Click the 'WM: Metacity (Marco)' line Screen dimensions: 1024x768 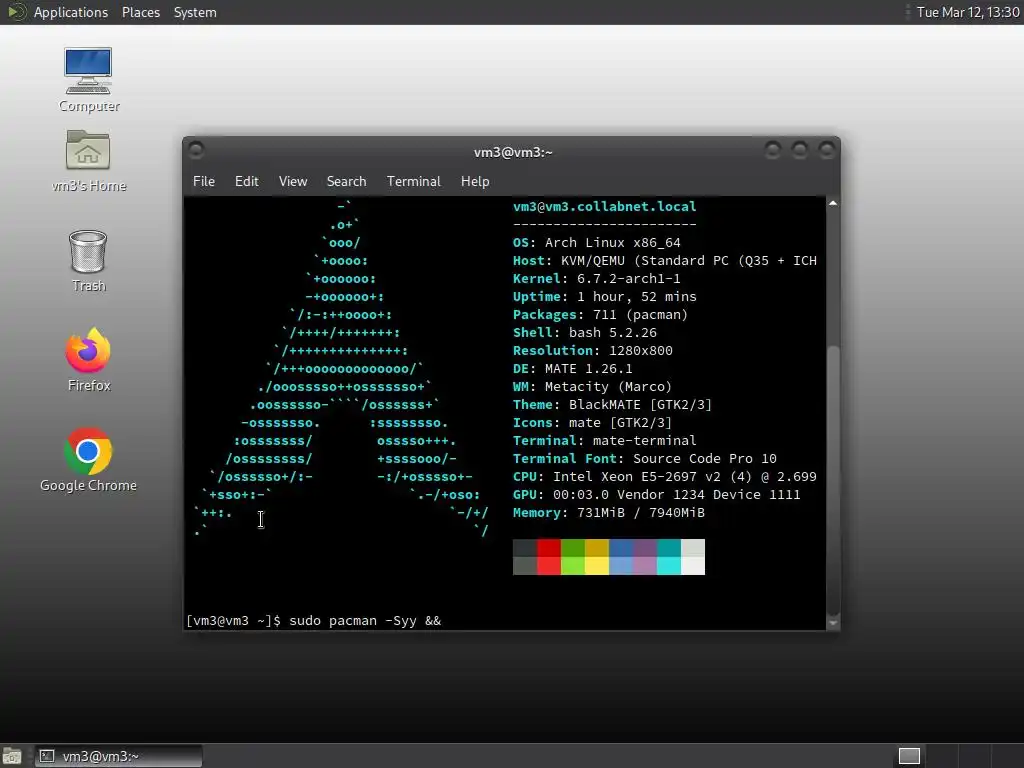point(592,387)
